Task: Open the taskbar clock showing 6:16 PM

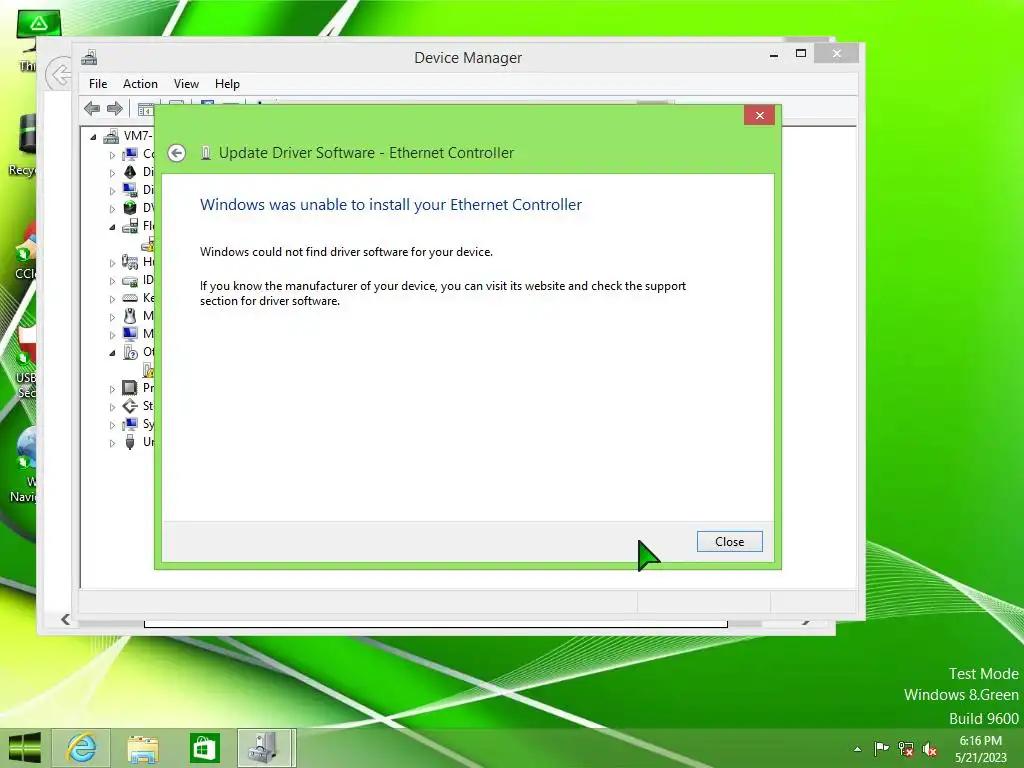Action: point(981,748)
